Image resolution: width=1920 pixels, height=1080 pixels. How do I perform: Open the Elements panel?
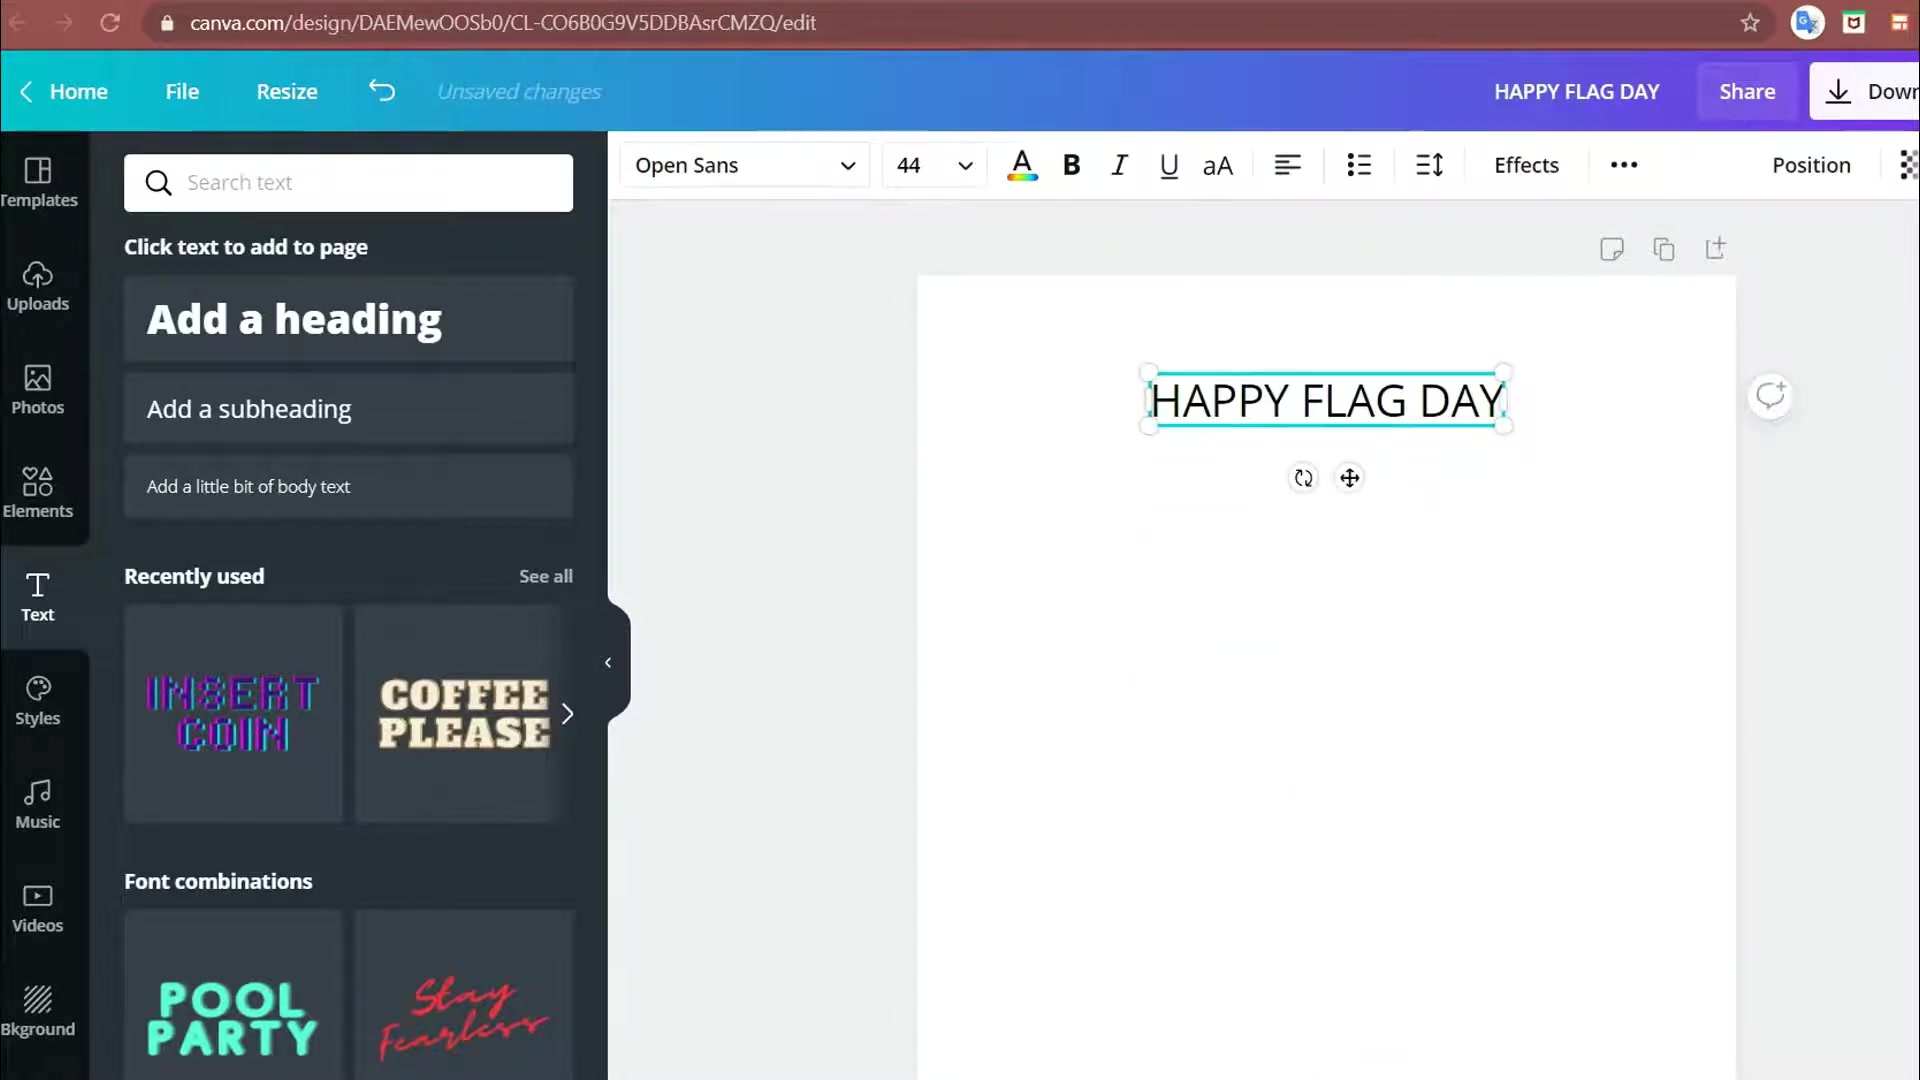pyautogui.click(x=39, y=492)
